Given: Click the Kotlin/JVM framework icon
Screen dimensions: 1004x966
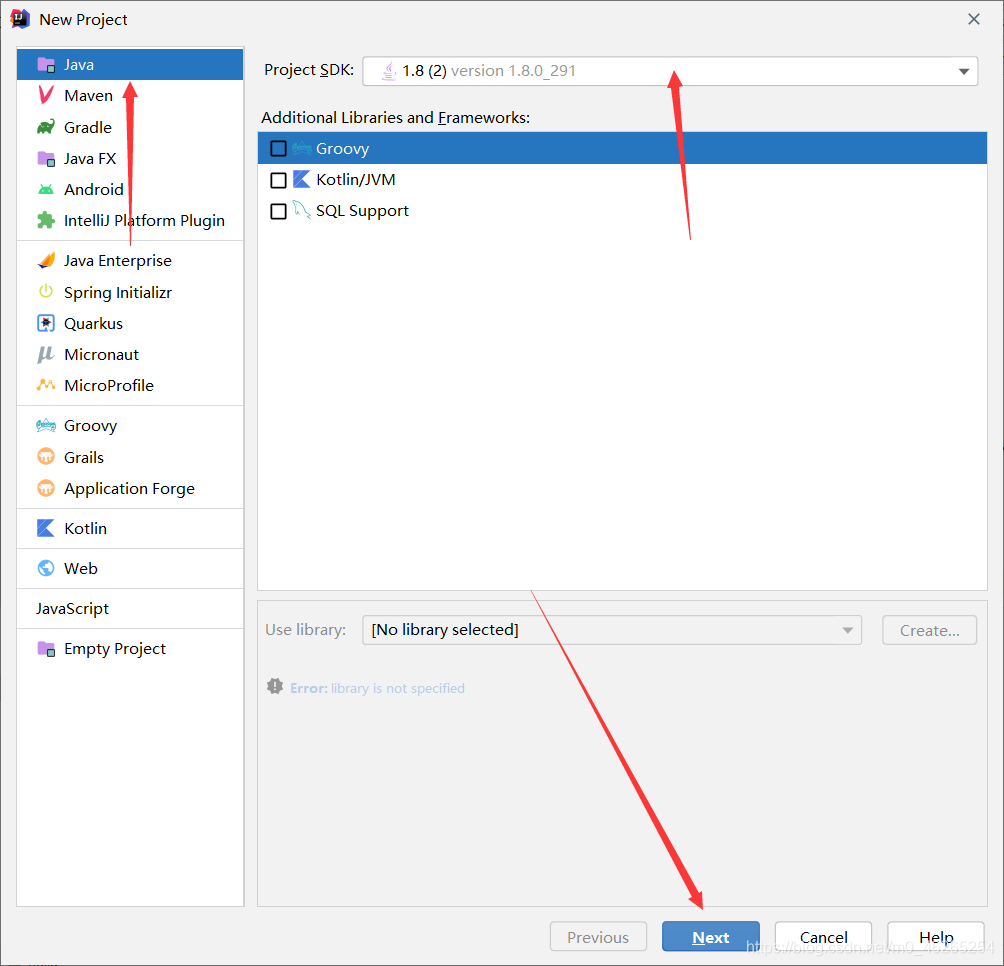Looking at the screenshot, I should click(302, 179).
